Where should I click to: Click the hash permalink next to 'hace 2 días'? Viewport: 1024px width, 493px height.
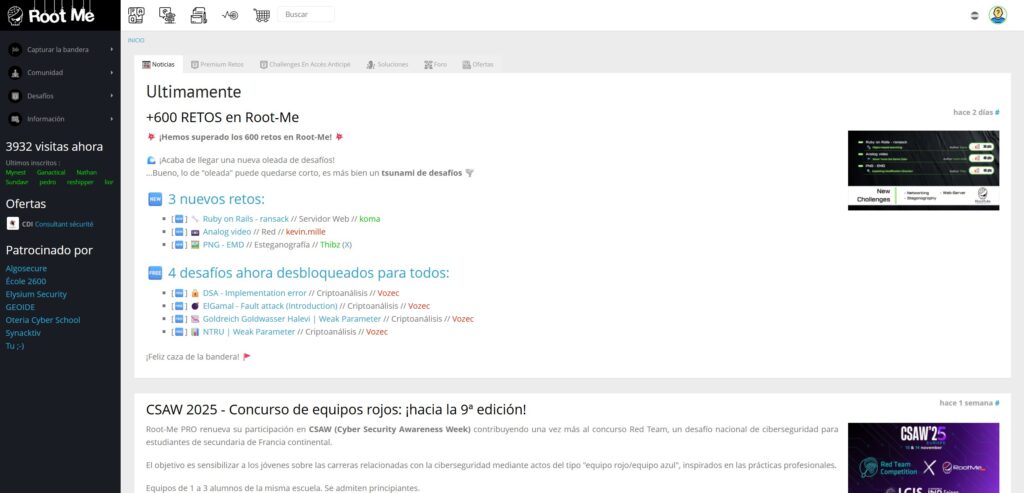coord(997,112)
